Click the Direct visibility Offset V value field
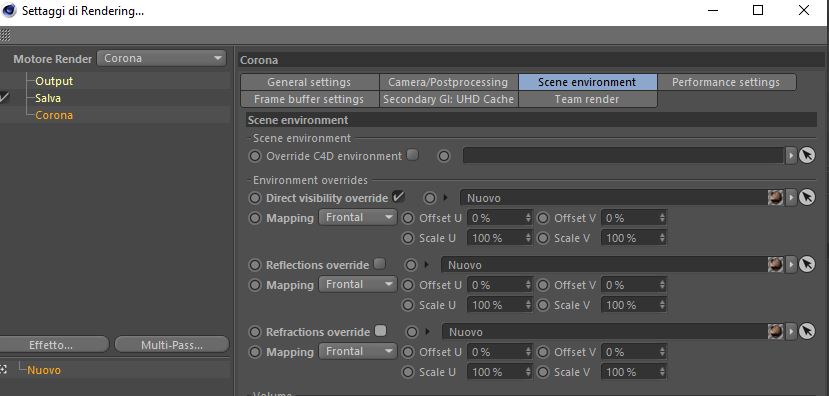 coord(633,217)
